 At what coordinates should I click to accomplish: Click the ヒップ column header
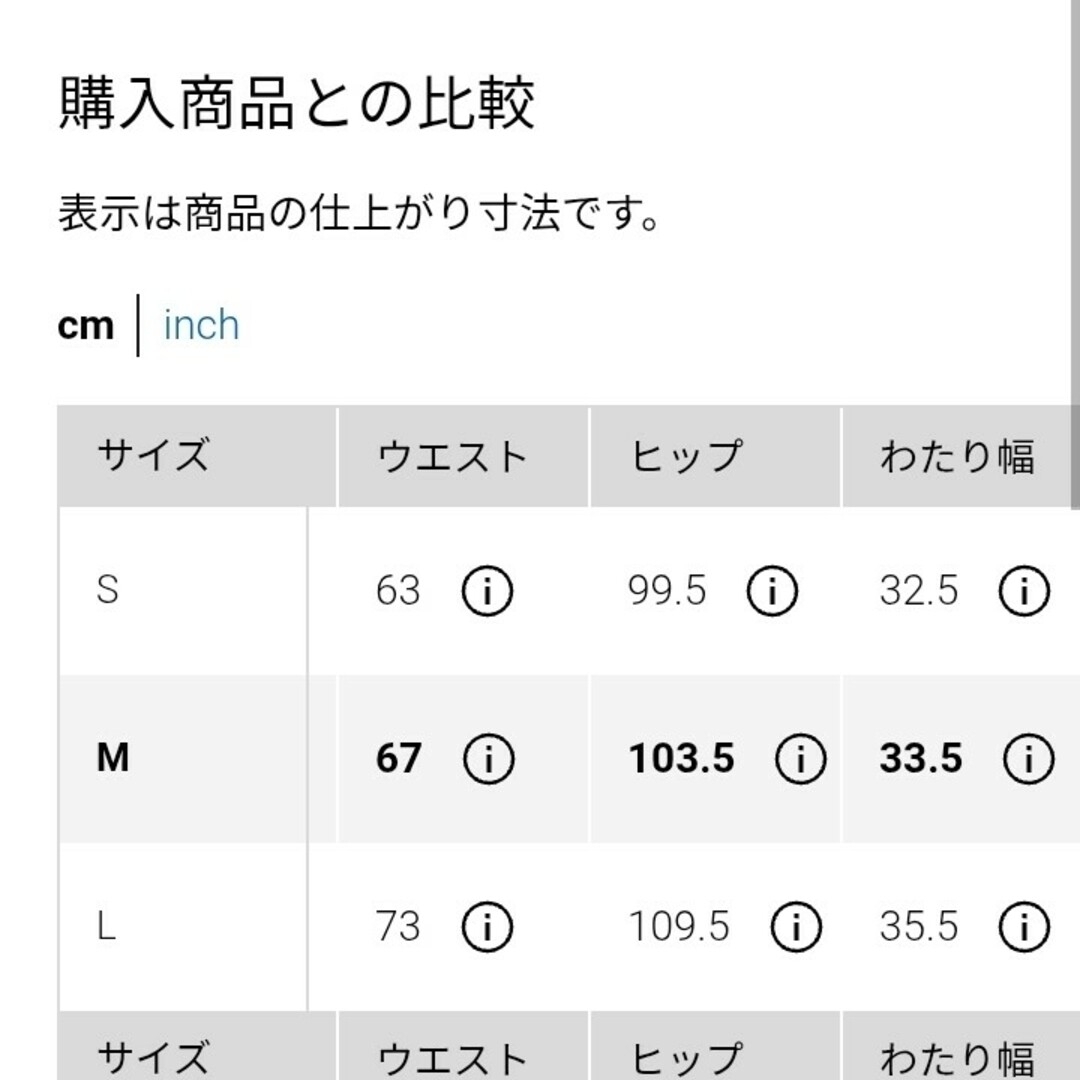click(x=715, y=457)
